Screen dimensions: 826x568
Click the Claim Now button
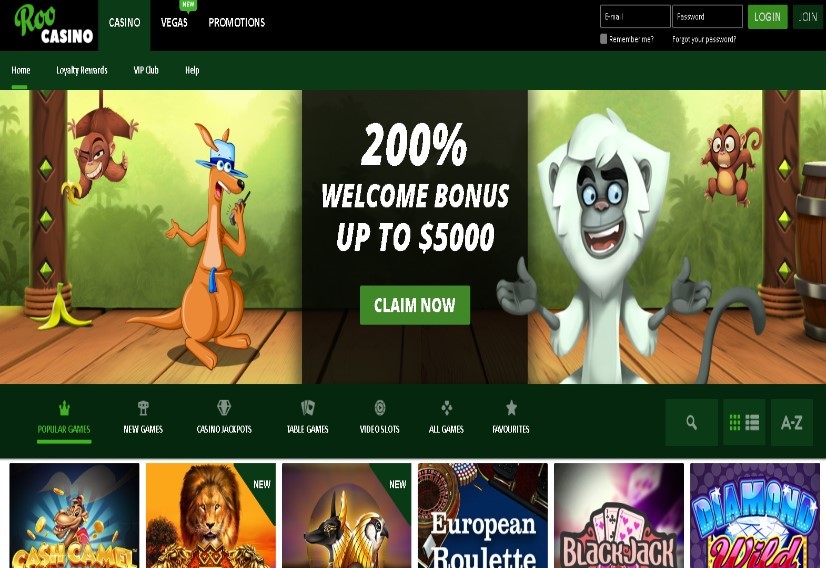415,305
